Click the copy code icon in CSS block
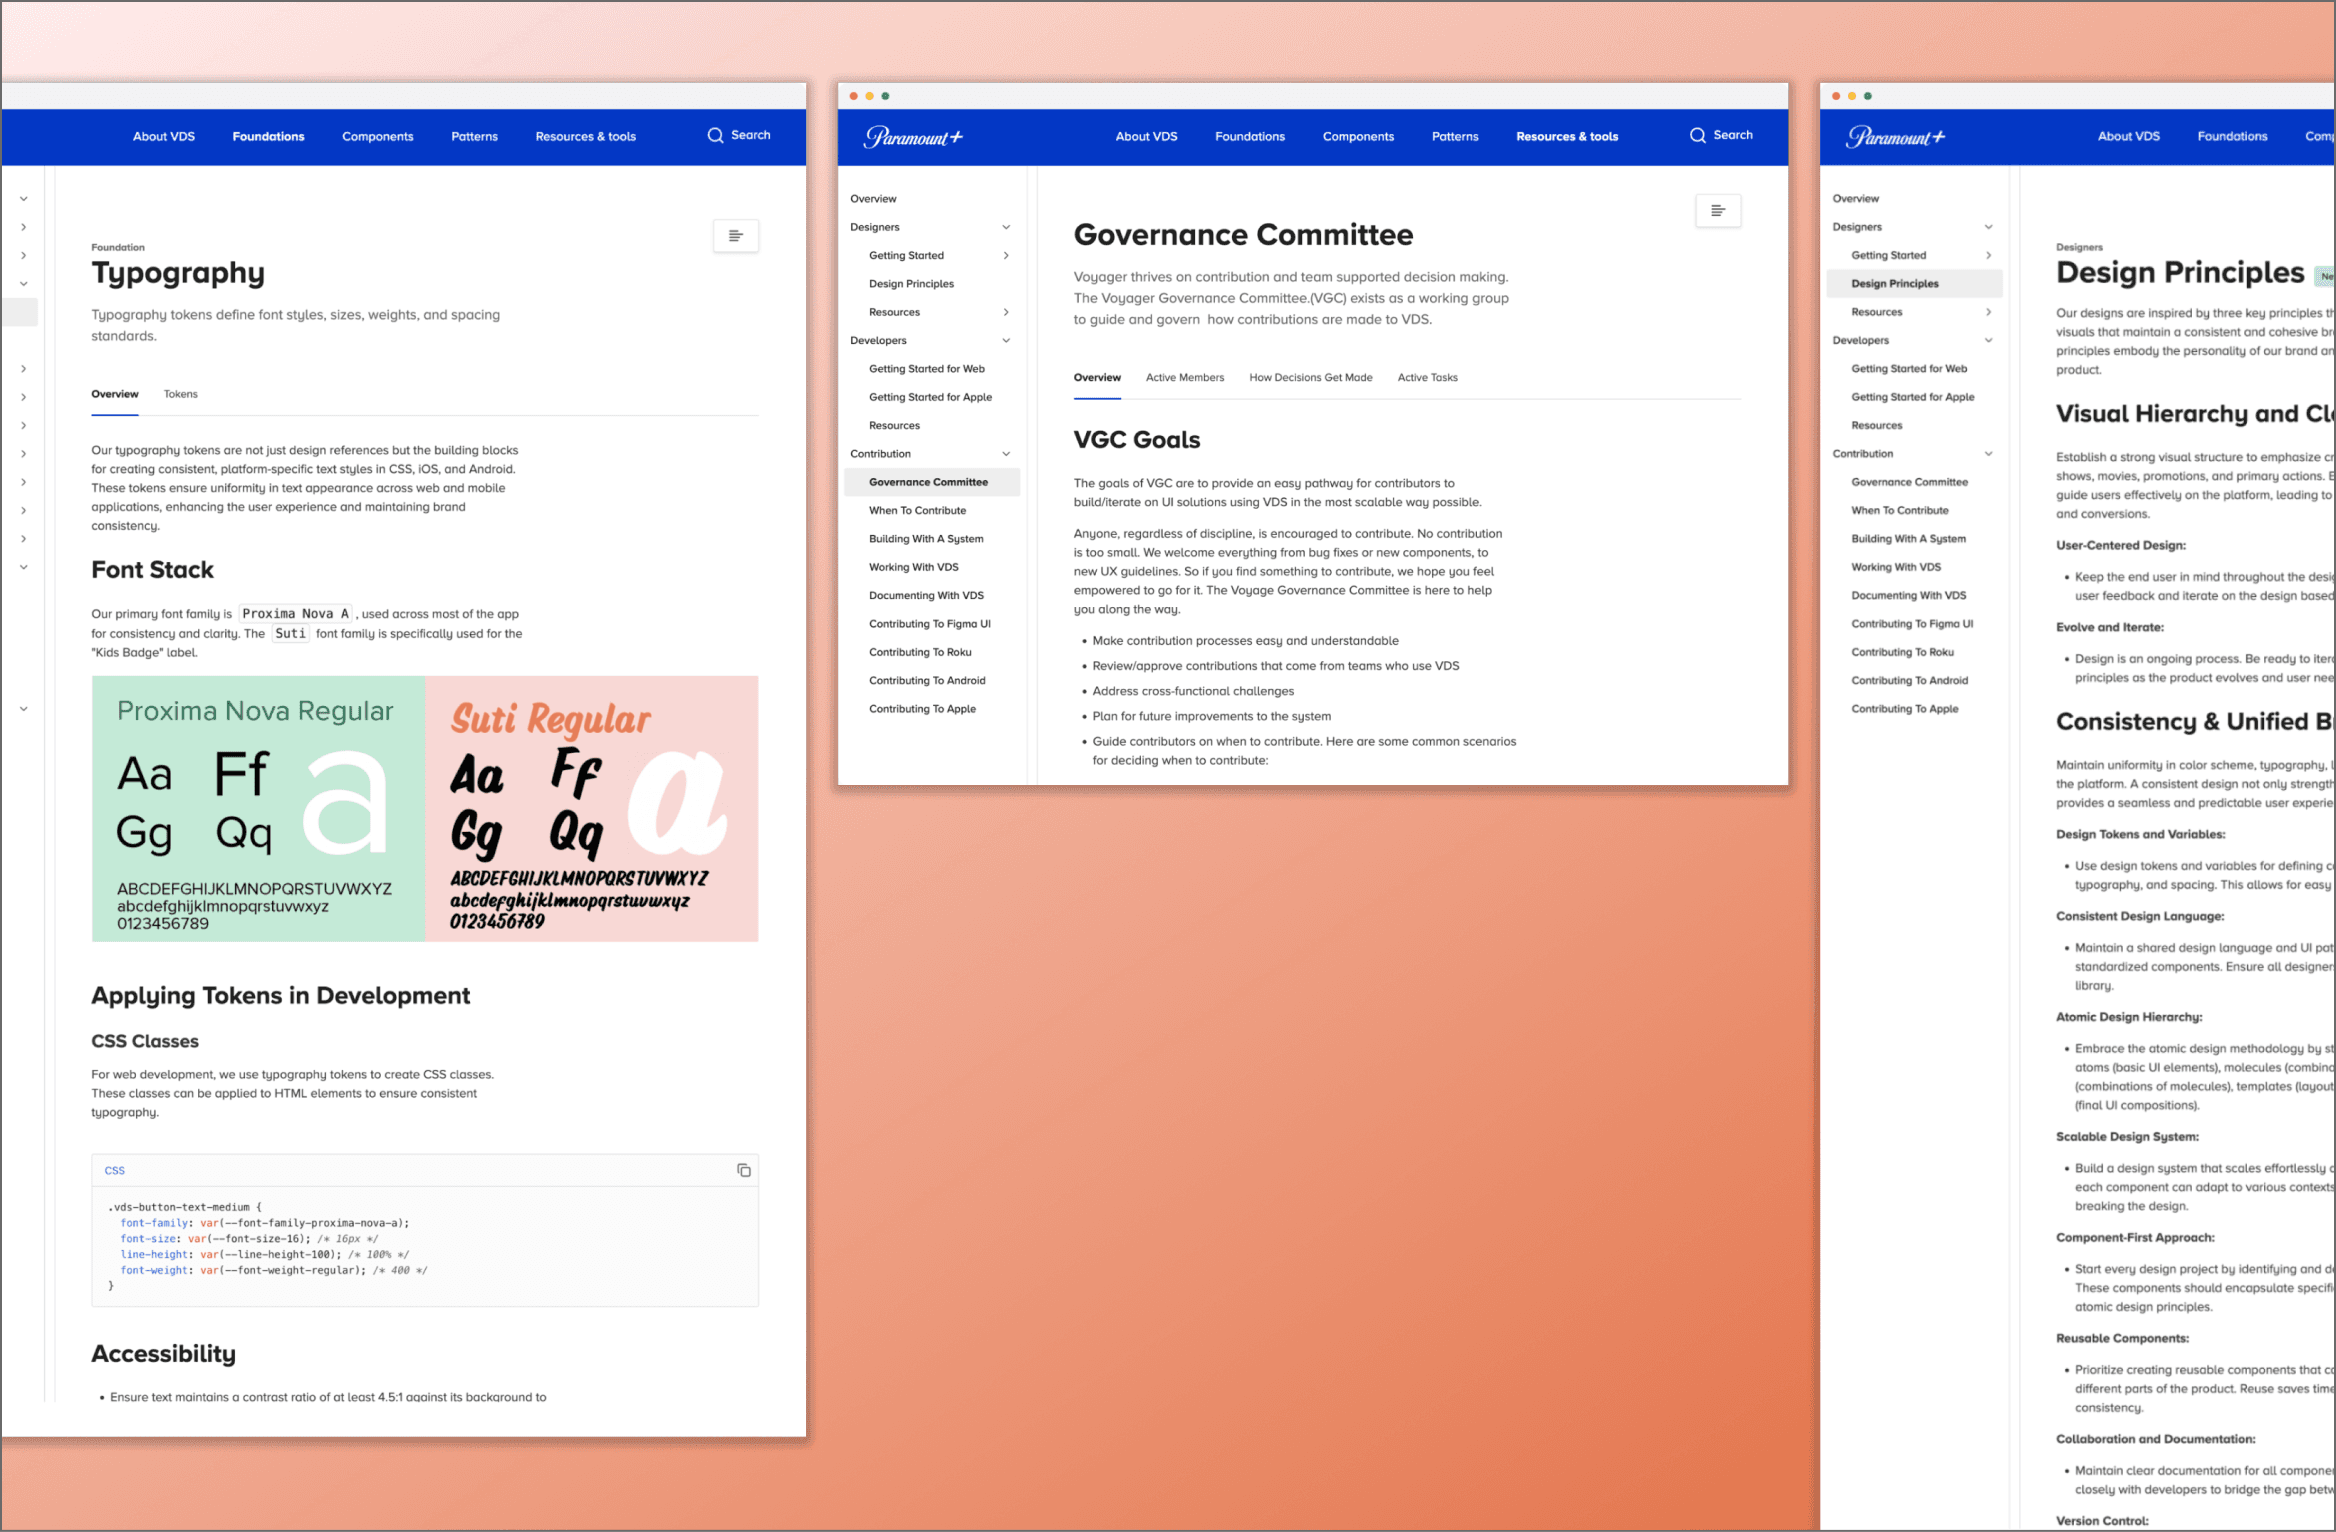 [x=743, y=1170]
